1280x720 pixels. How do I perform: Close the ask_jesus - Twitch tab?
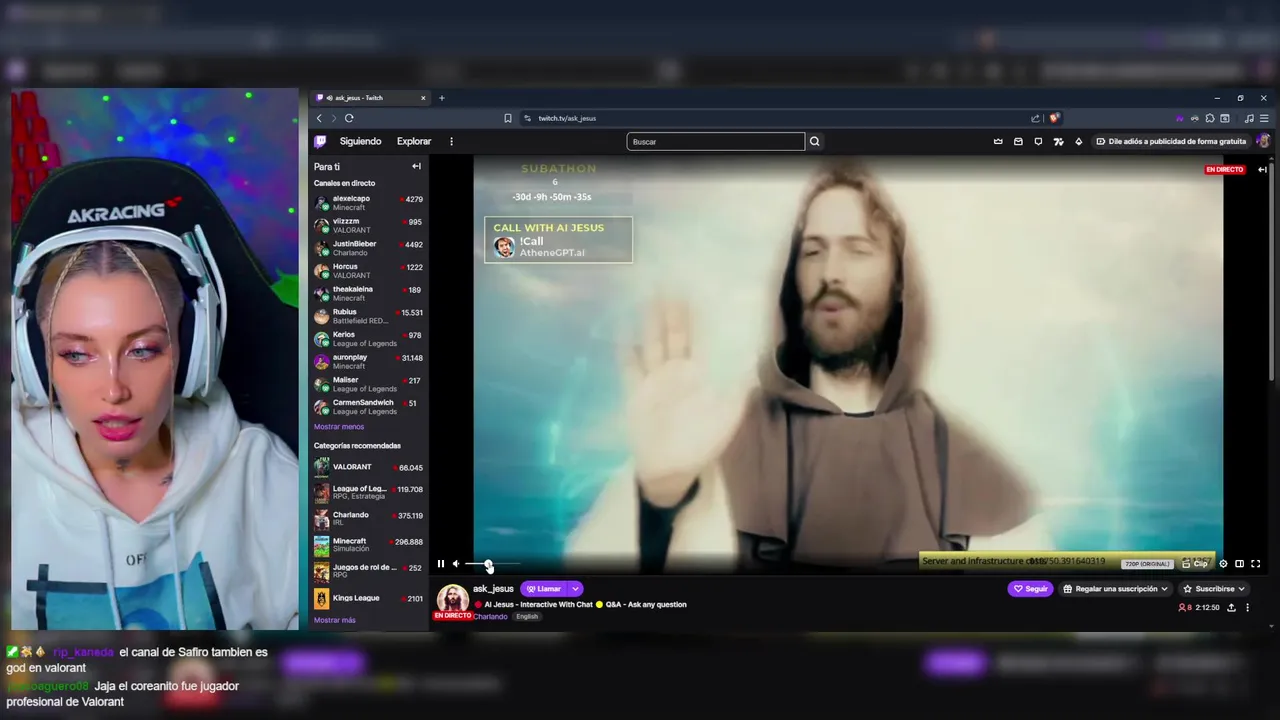tap(423, 98)
